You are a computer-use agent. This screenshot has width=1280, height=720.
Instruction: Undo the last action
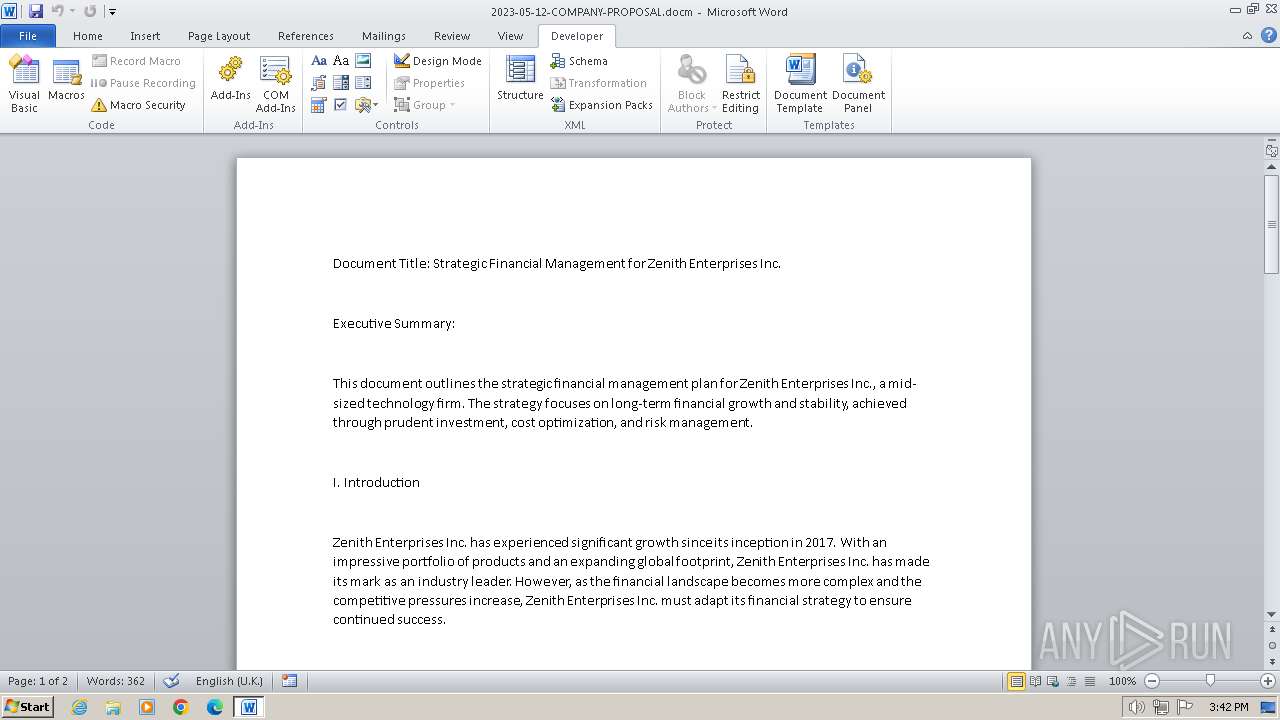click(x=57, y=11)
